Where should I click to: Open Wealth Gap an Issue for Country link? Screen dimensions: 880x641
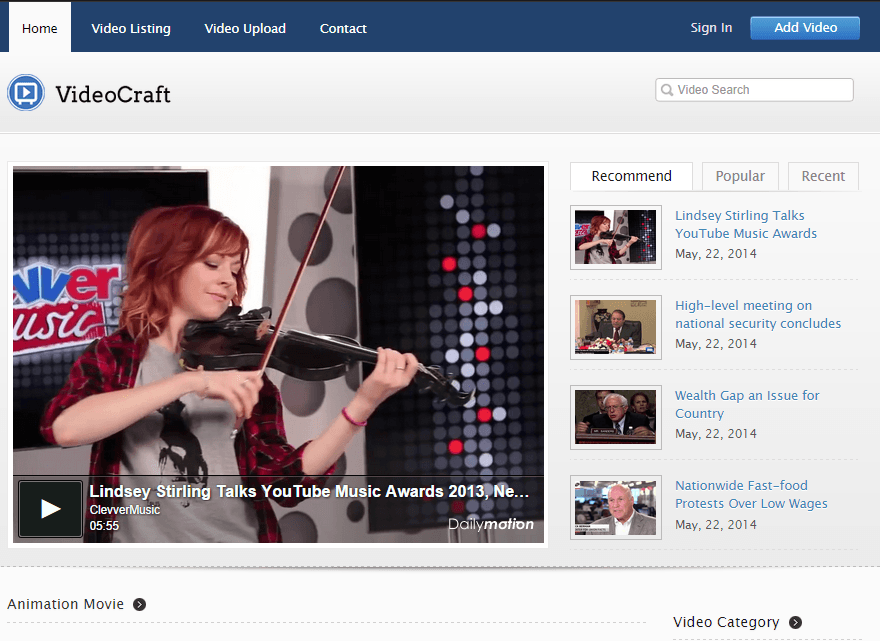(747, 404)
